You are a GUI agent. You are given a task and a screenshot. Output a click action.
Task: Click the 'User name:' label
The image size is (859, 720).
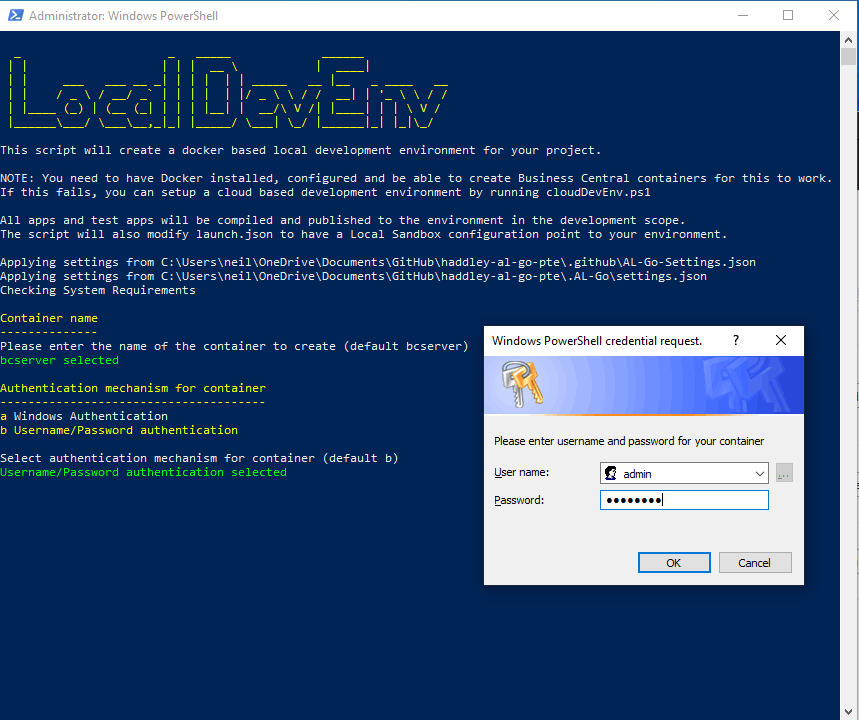point(521,472)
